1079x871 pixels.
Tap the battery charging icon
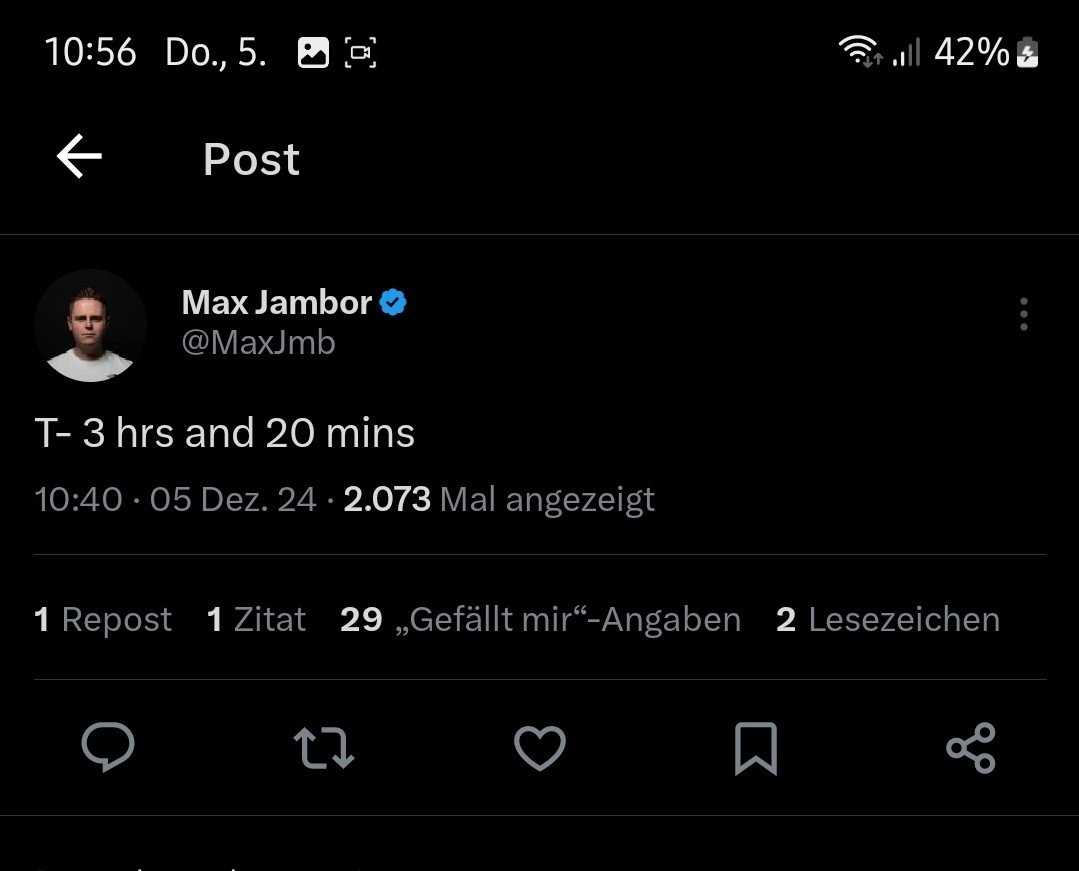tap(1027, 52)
